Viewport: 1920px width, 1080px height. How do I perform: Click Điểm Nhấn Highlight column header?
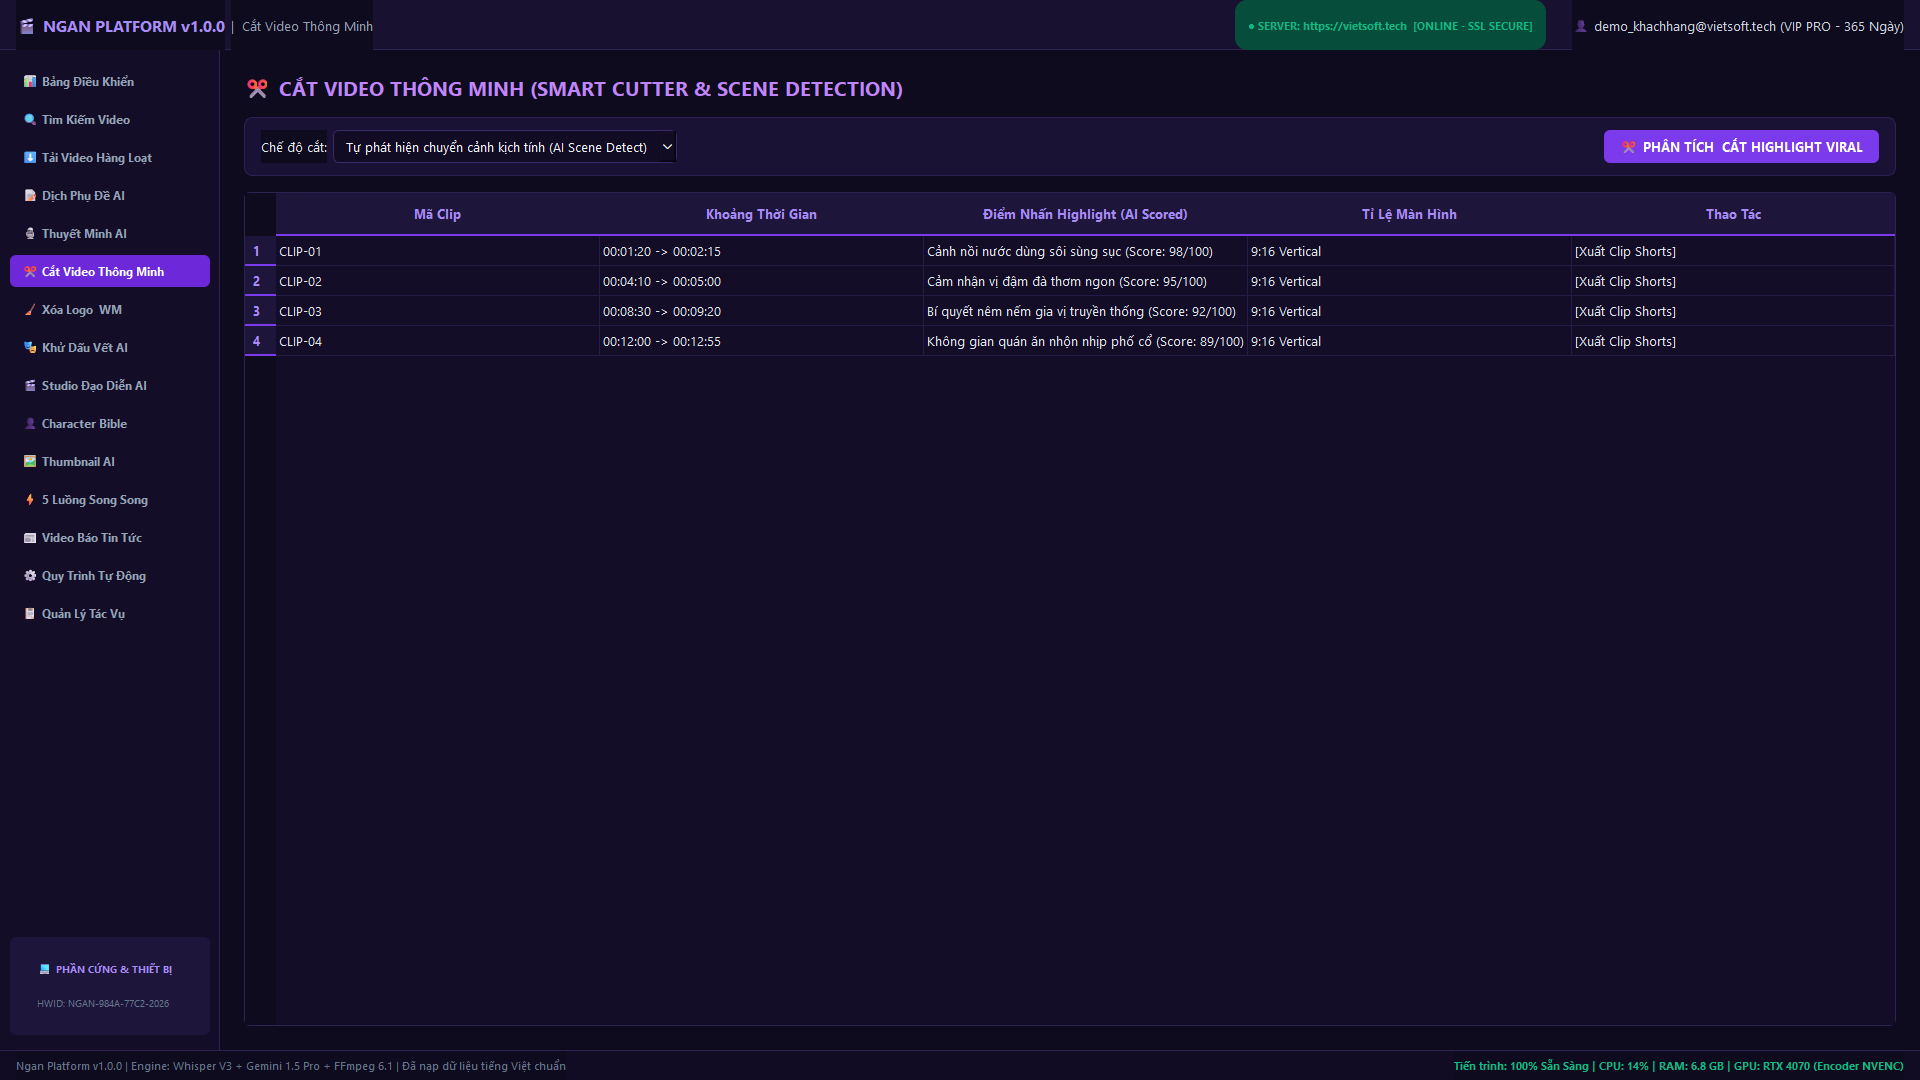coord(1085,214)
